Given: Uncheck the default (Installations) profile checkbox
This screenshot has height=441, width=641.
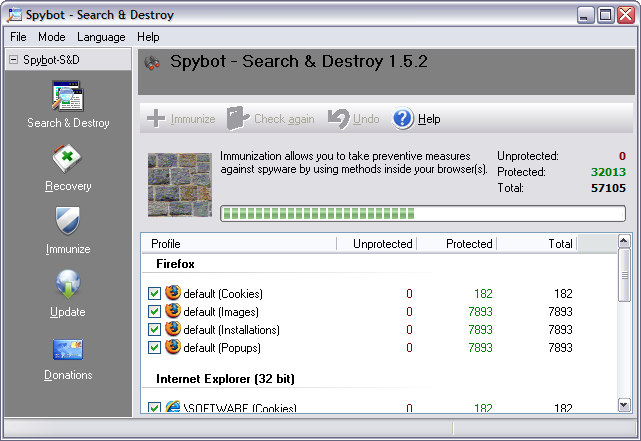Looking at the screenshot, I should (154, 329).
